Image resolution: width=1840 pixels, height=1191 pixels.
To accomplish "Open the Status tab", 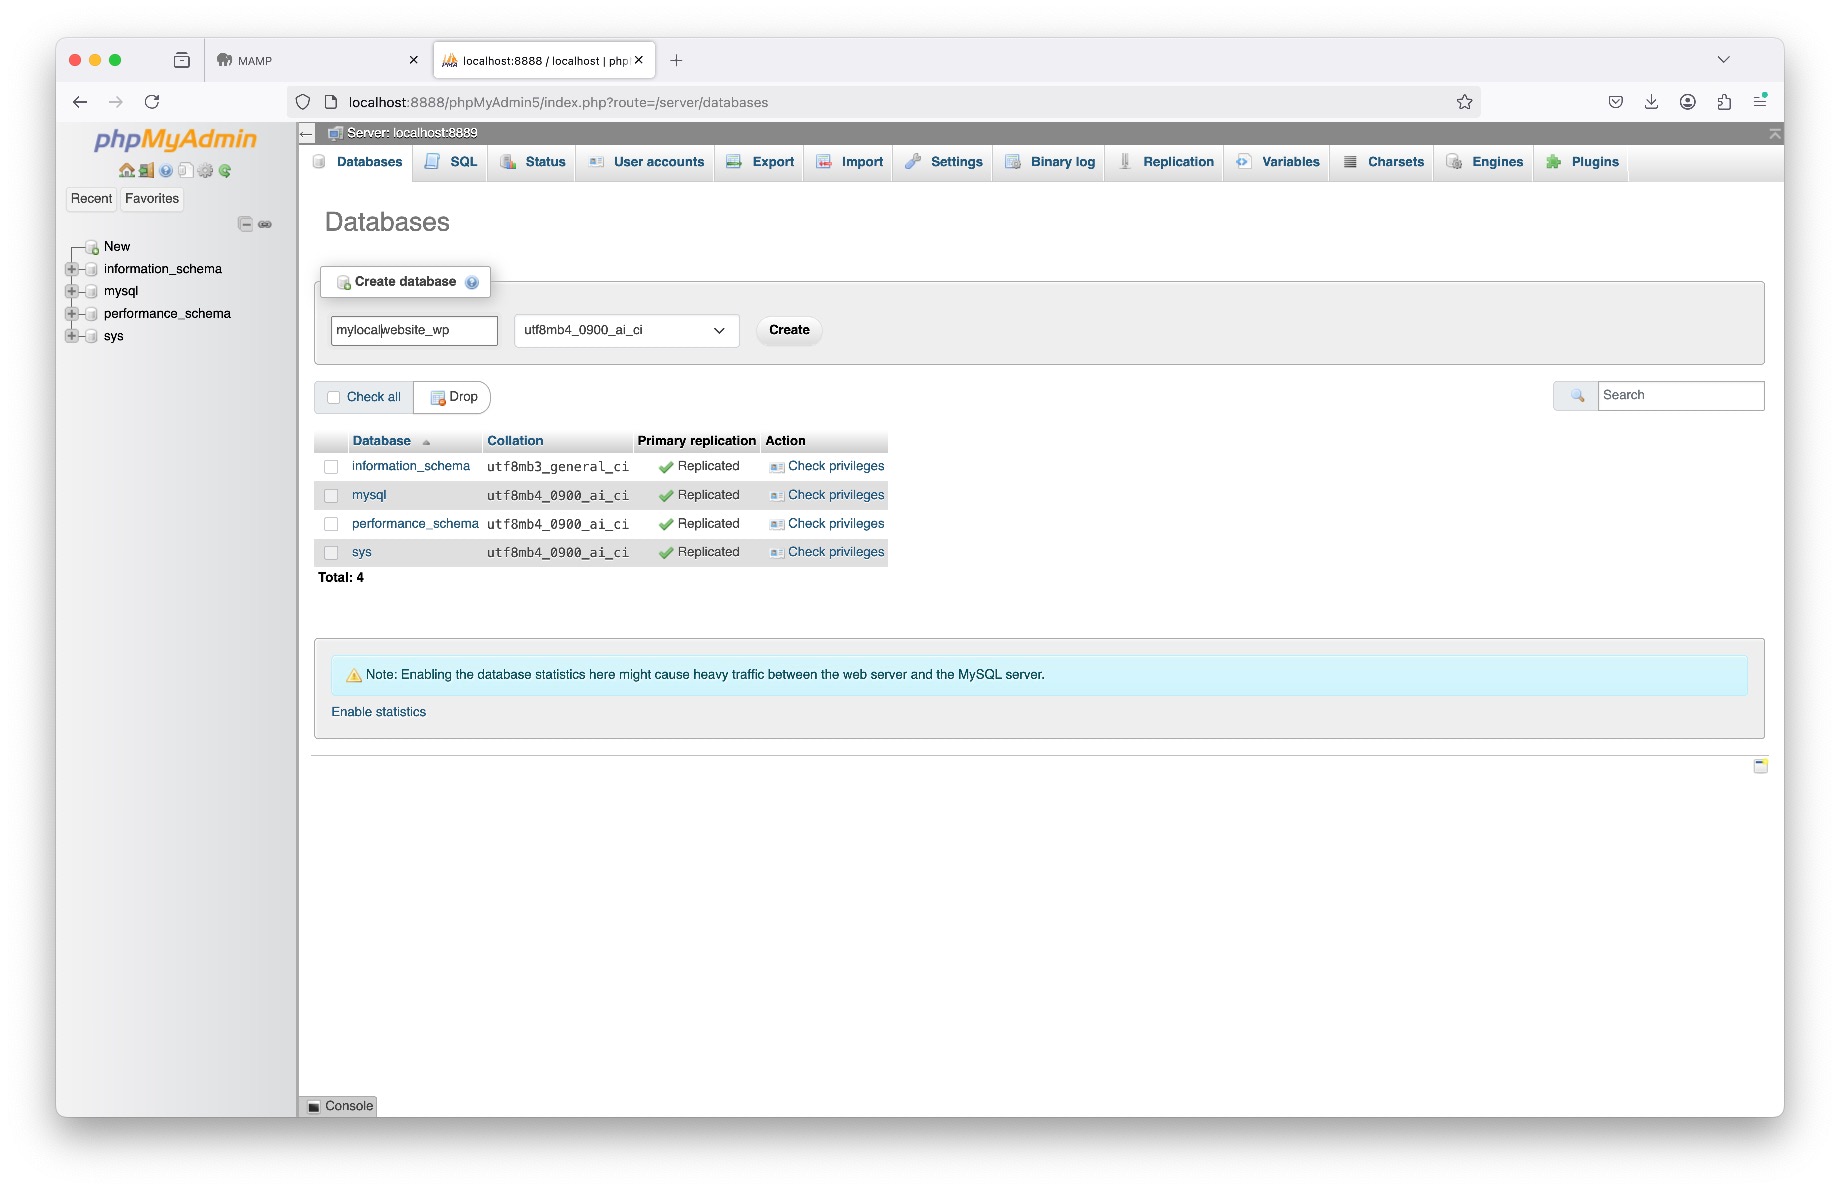I will click(533, 162).
